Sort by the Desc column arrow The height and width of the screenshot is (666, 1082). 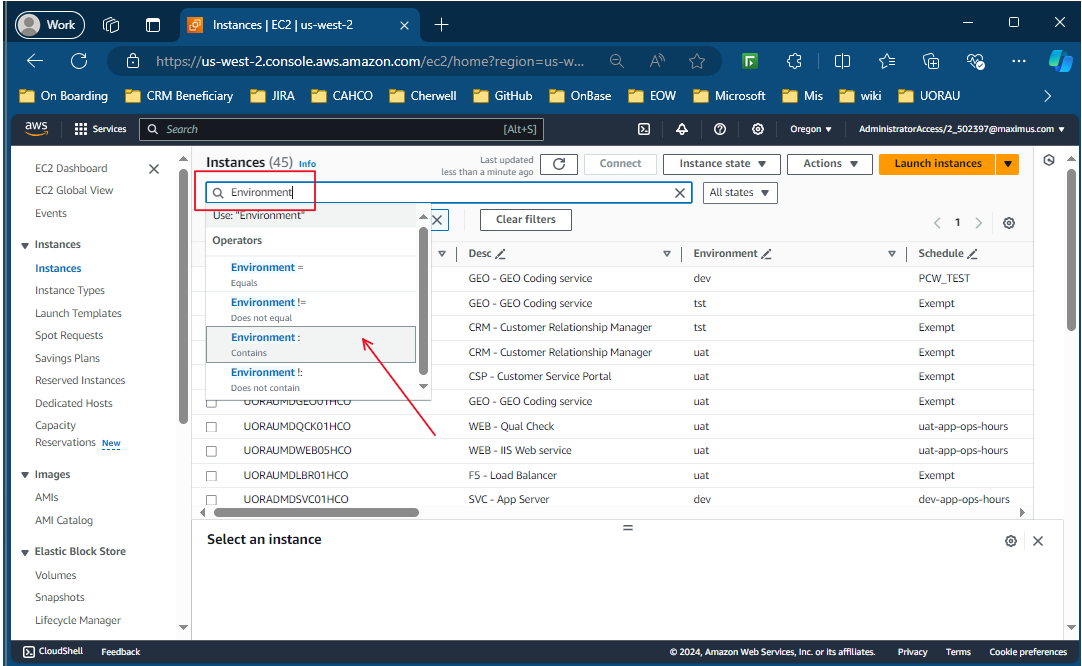point(667,254)
